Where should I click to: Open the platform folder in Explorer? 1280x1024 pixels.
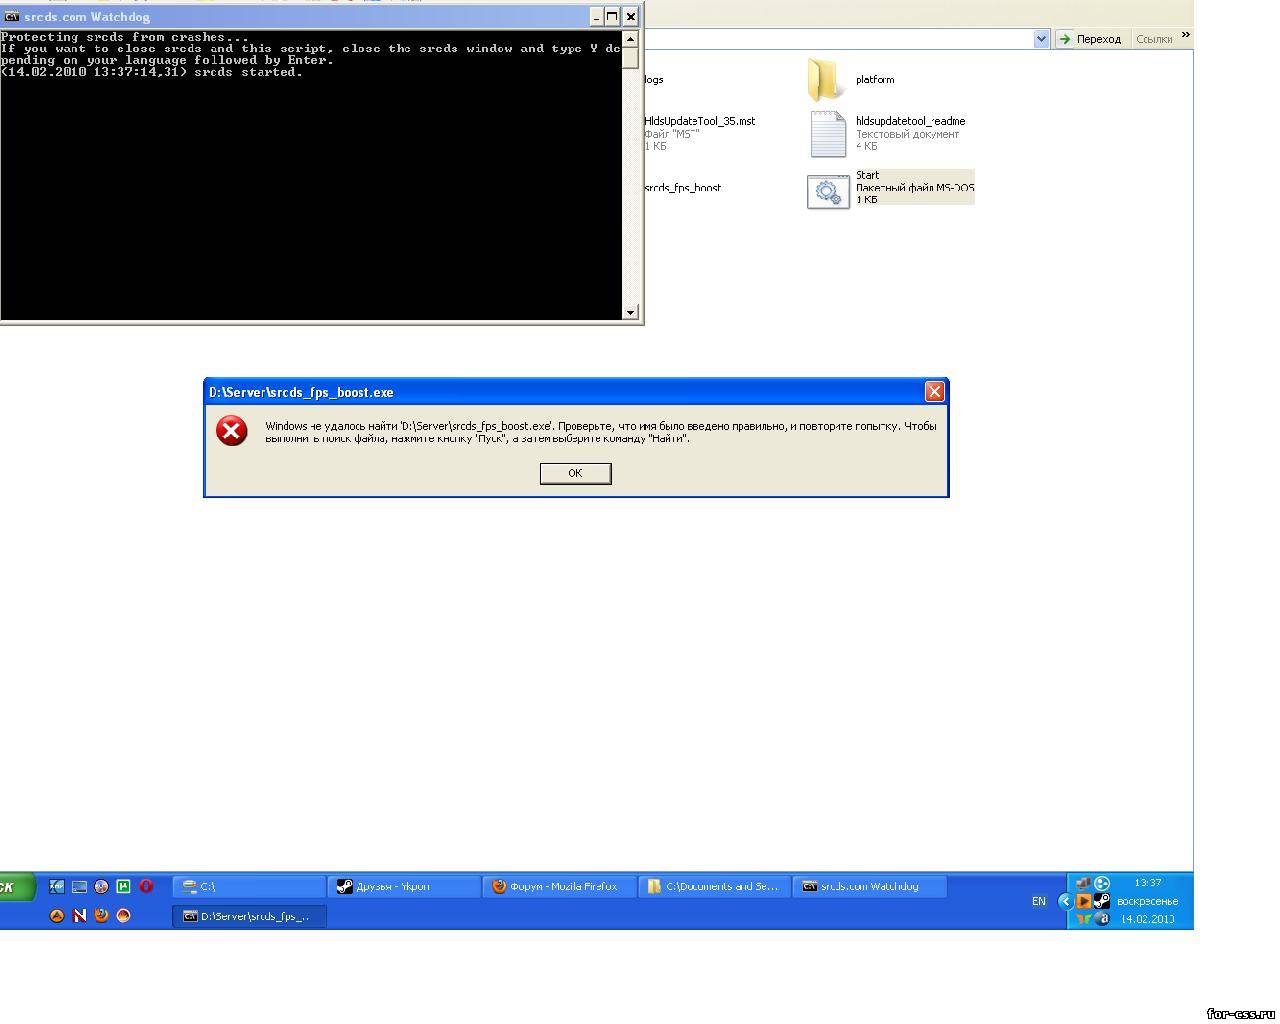[826, 79]
